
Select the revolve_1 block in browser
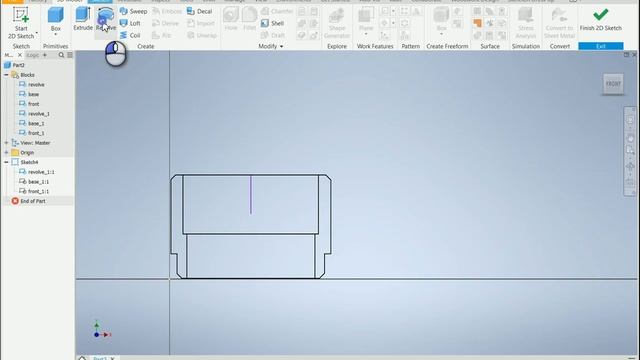pos(34,114)
